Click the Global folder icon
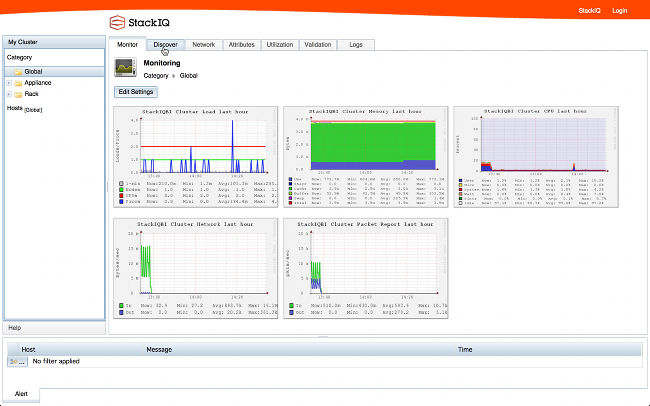This screenshot has height=406, width=650. [18, 72]
